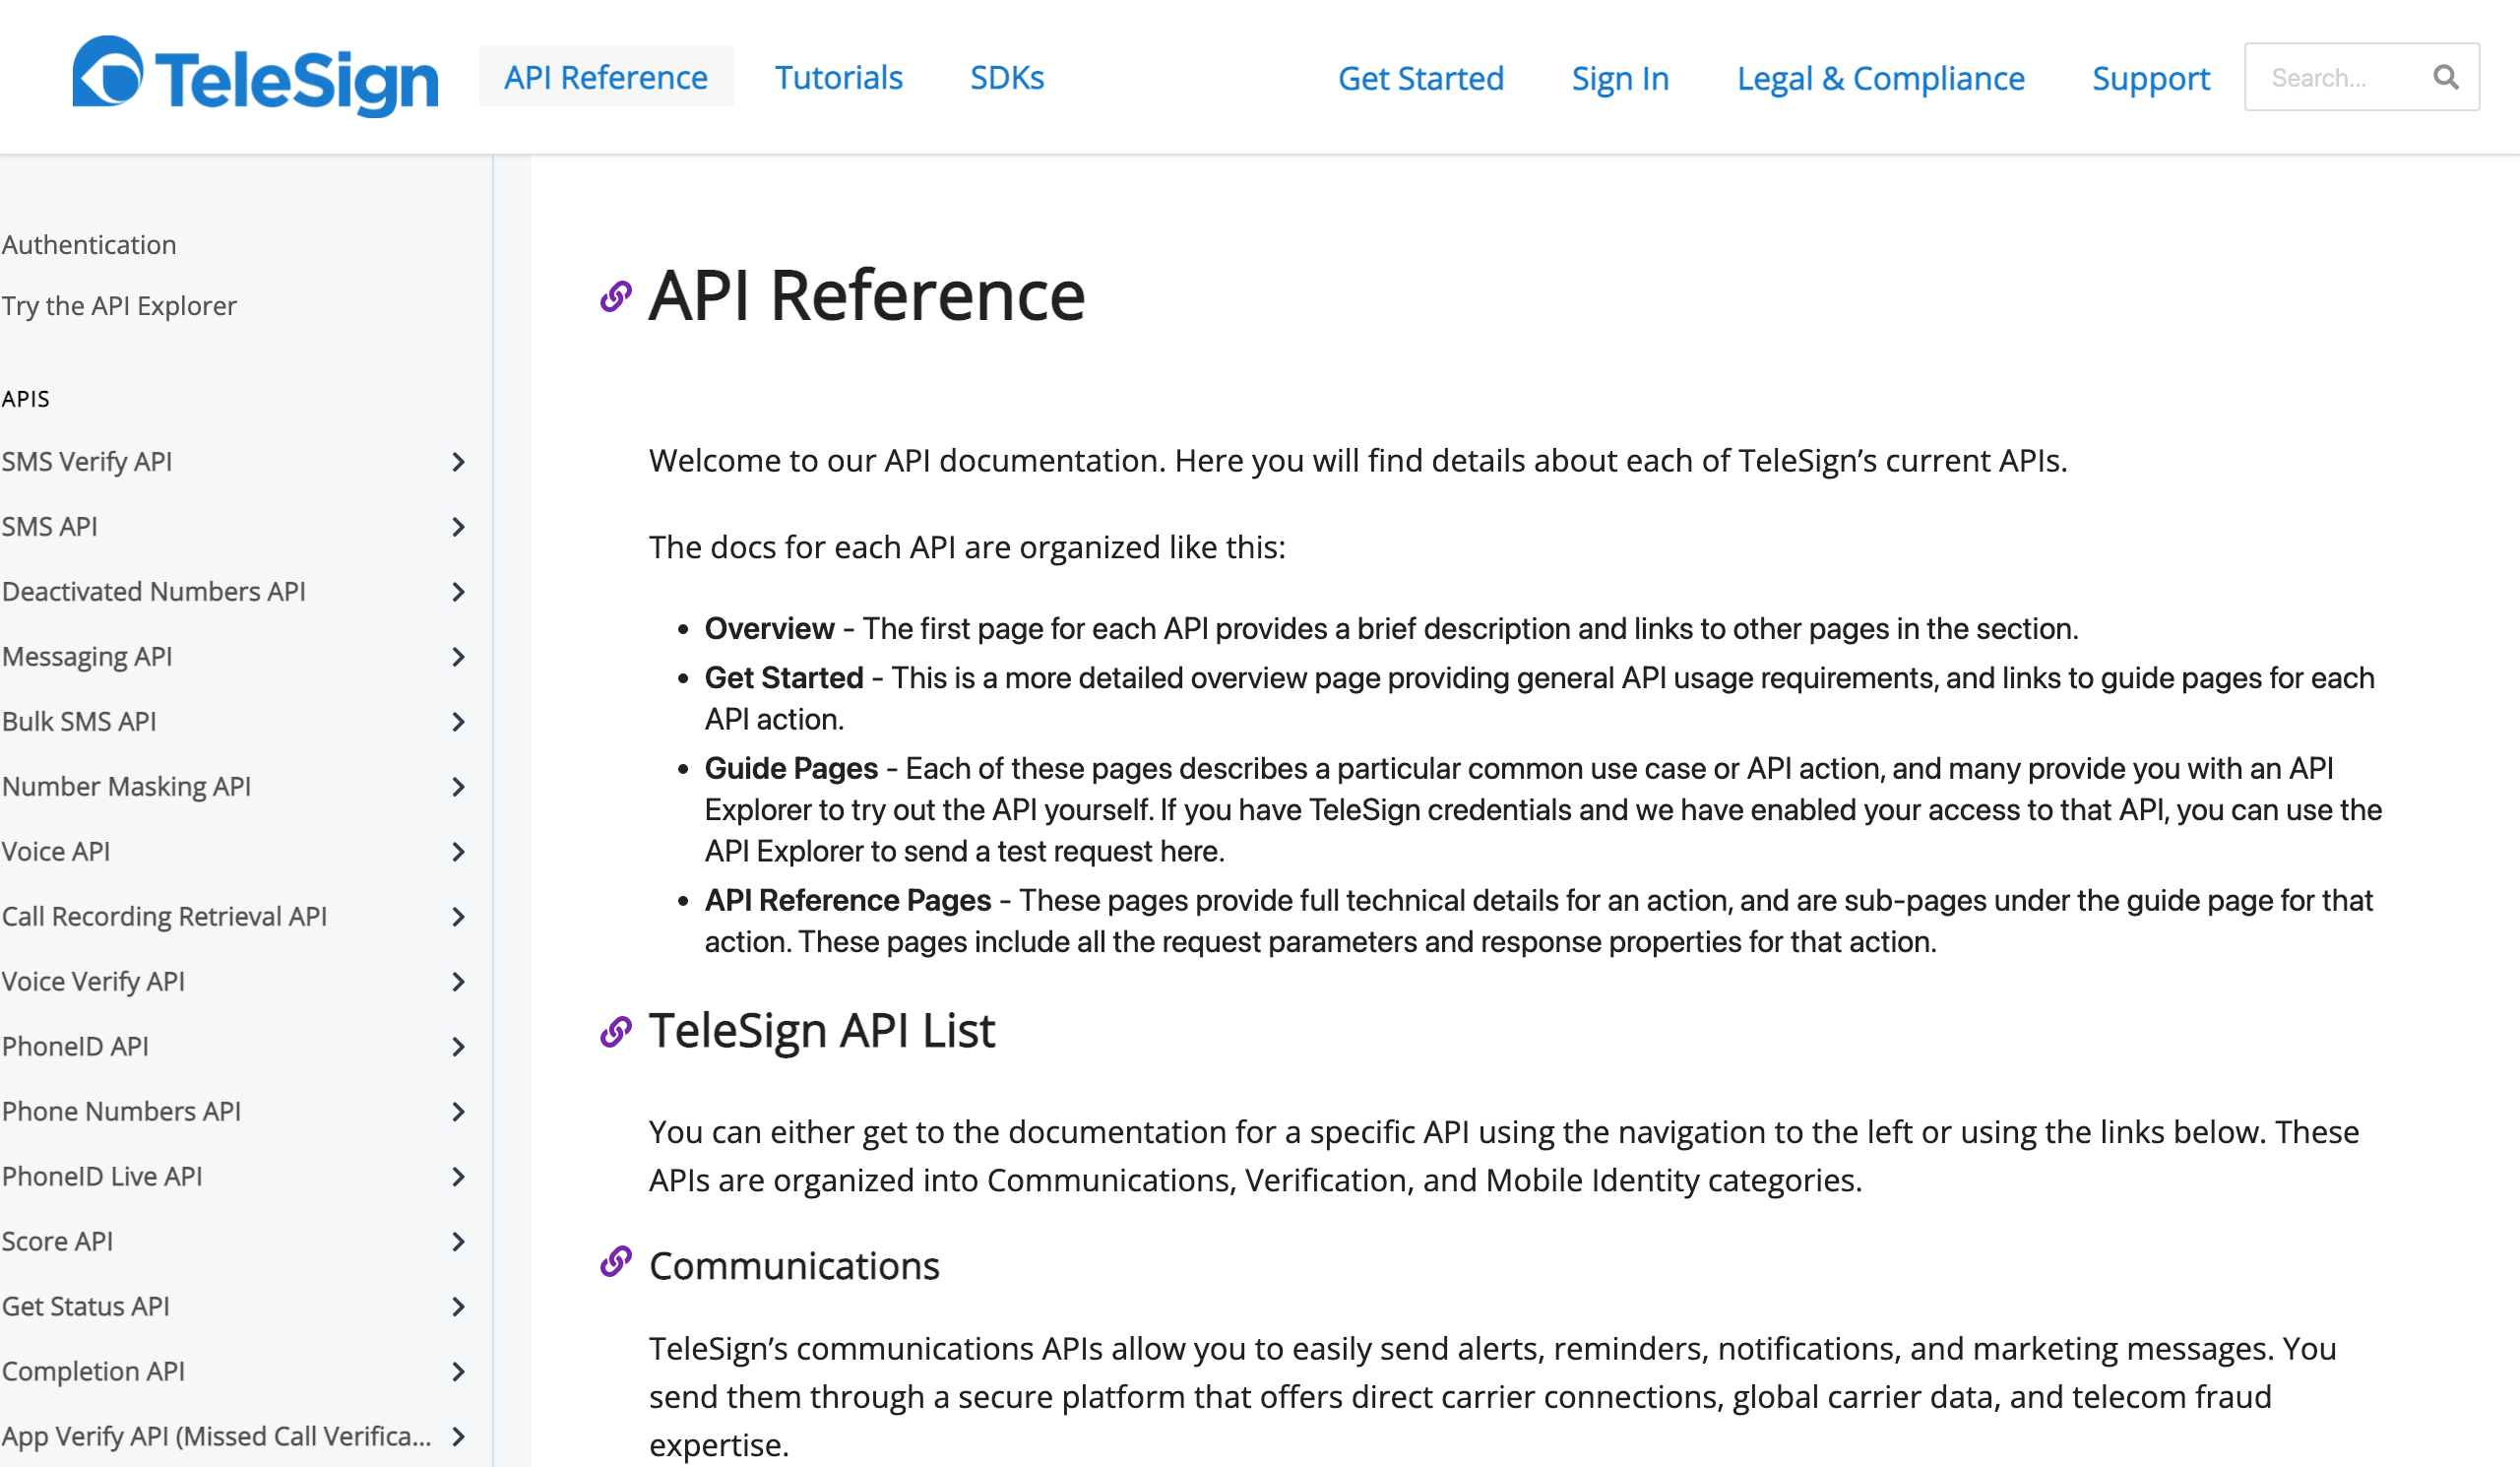
Task: Click the search magnifier icon
Action: (x=2445, y=77)
